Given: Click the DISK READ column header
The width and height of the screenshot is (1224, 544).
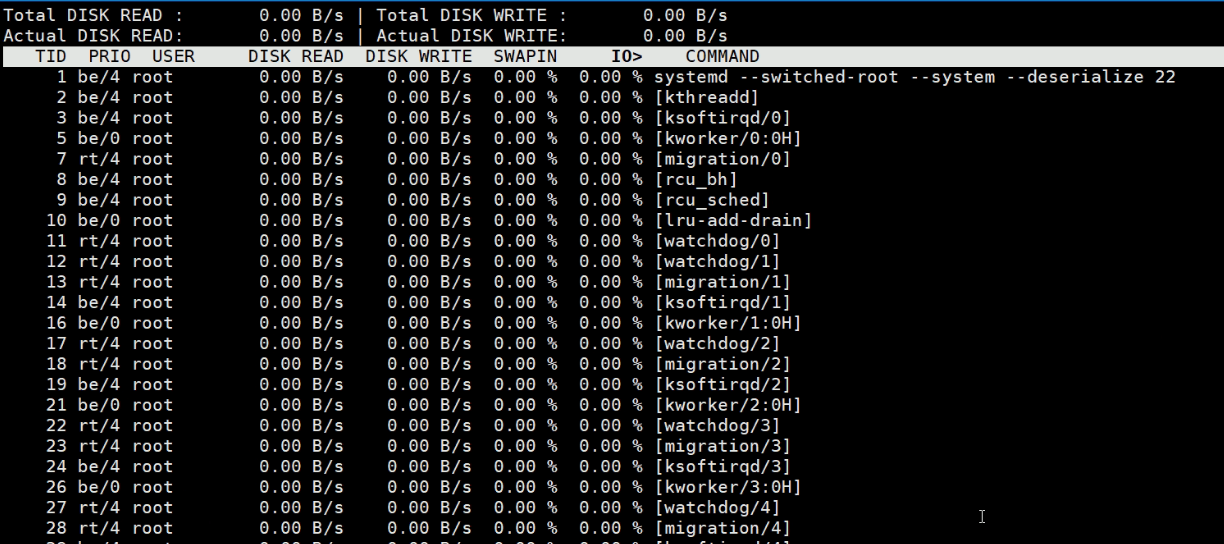Looking at the screenshot, I should click(295, 57).
